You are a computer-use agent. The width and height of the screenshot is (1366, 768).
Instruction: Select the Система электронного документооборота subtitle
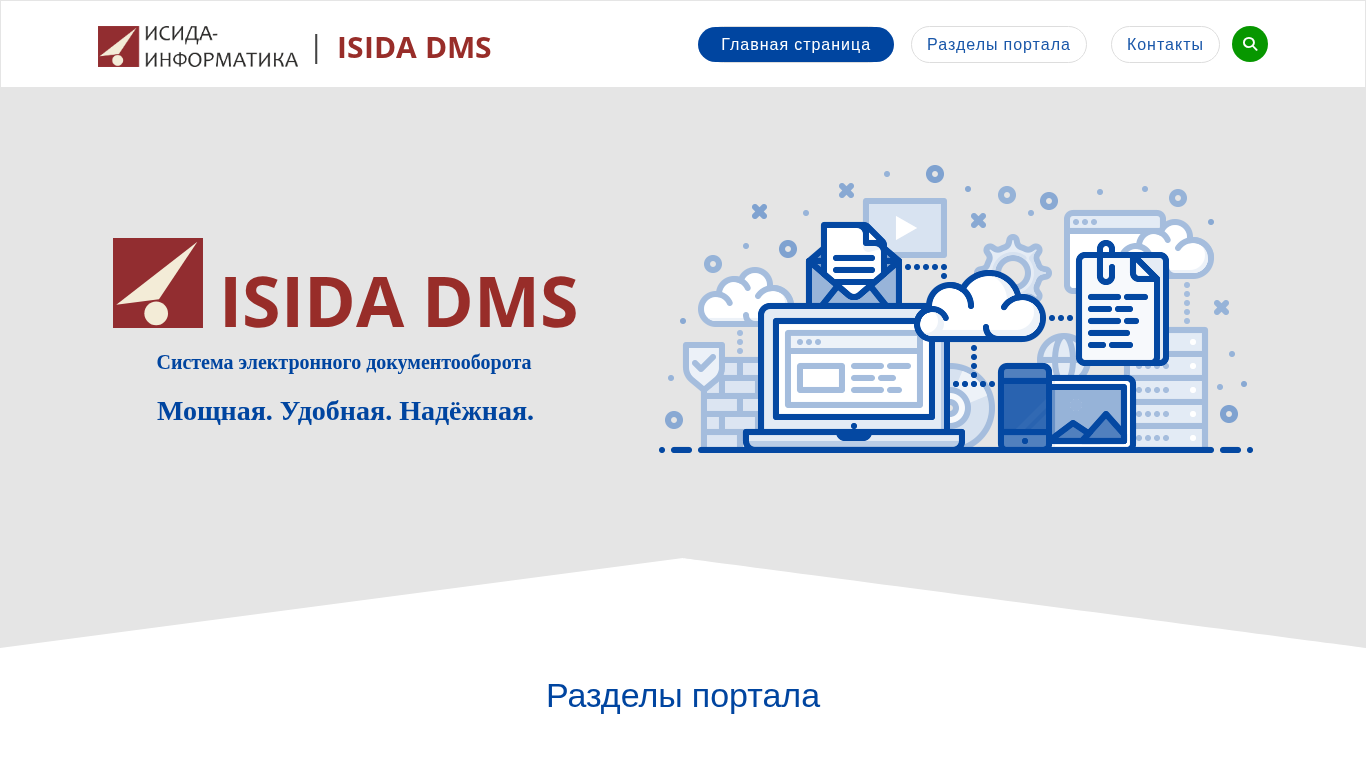[x=344, y=362]
